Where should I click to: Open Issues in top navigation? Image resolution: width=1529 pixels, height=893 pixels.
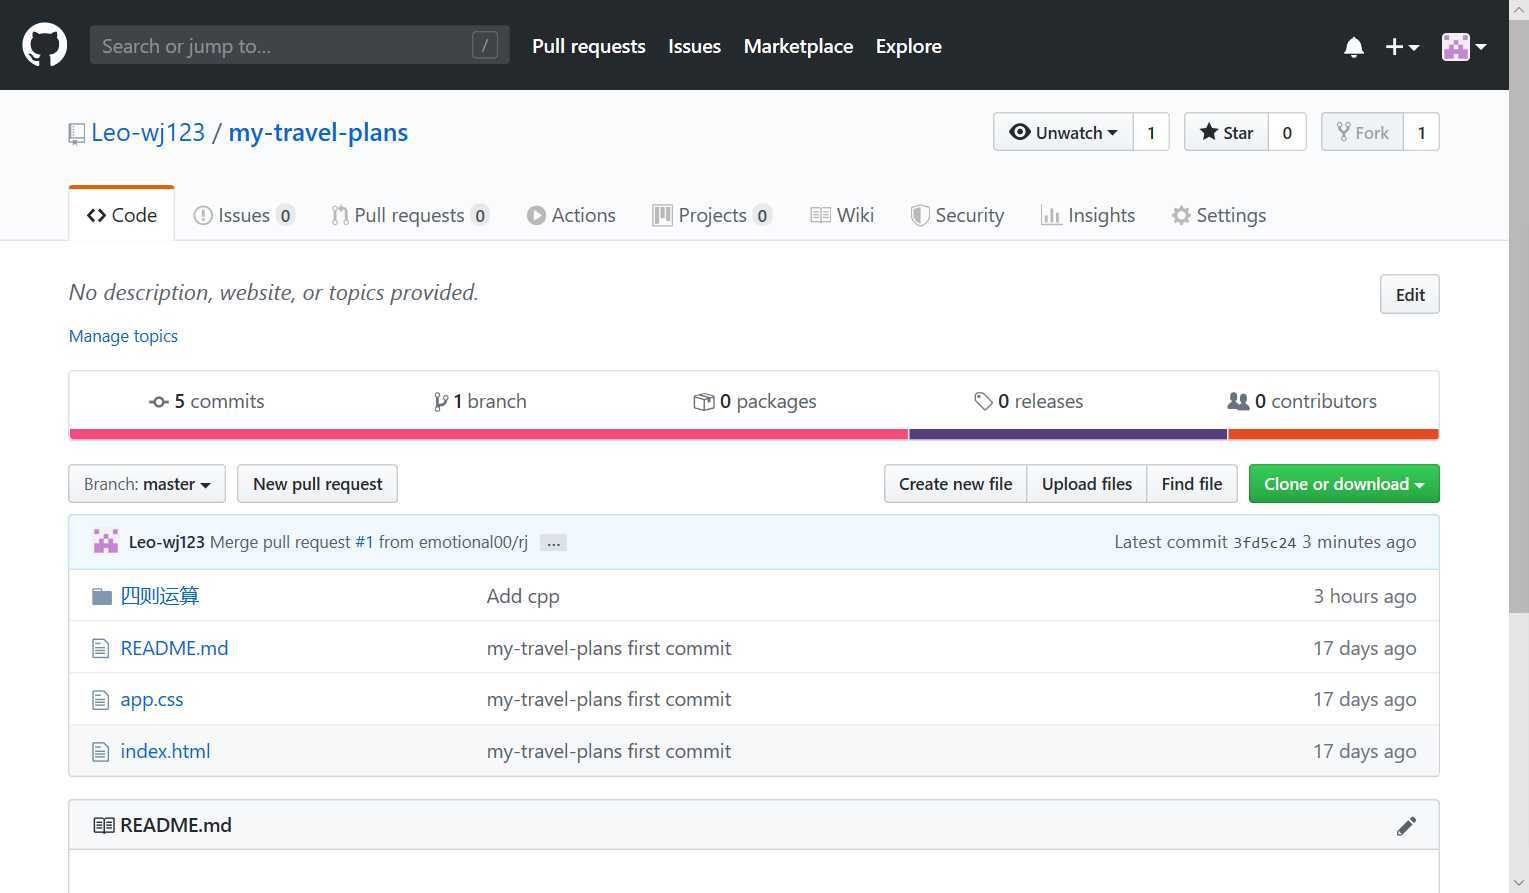[x=694, y=46]
